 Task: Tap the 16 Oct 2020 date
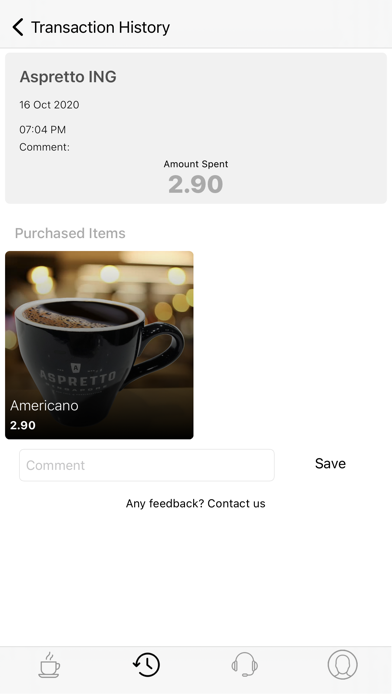tap(49, 105)
